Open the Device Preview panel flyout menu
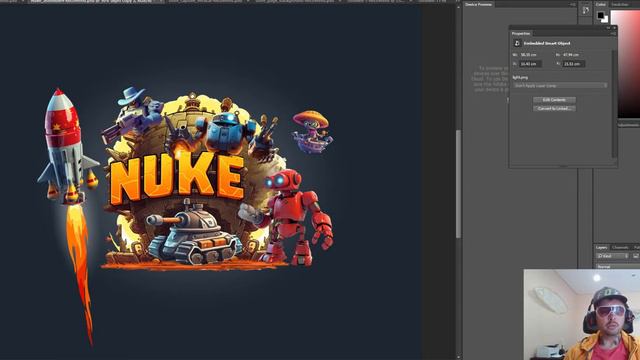This screenshot has height=360, width=640. pyautogui.click(x=573, y=4)
